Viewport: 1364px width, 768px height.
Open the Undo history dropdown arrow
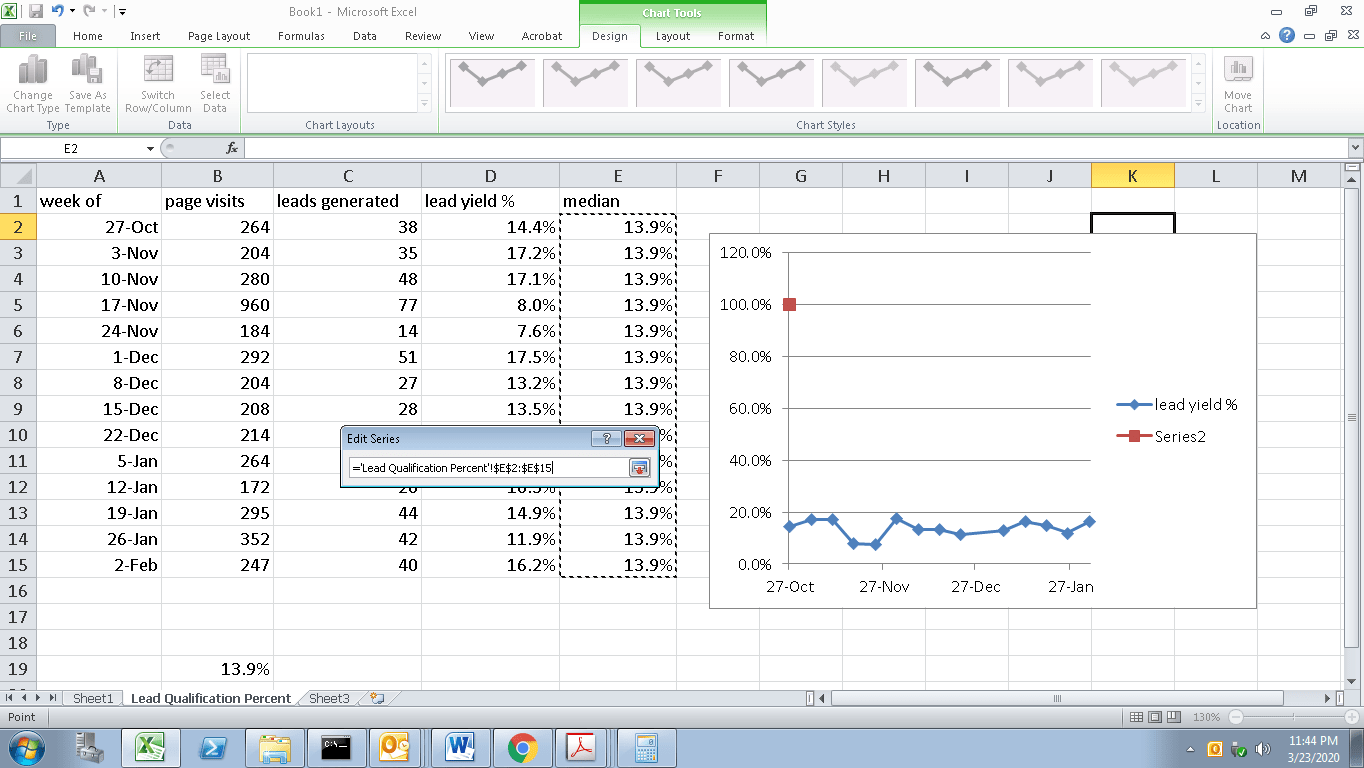[x=72, y=11]
